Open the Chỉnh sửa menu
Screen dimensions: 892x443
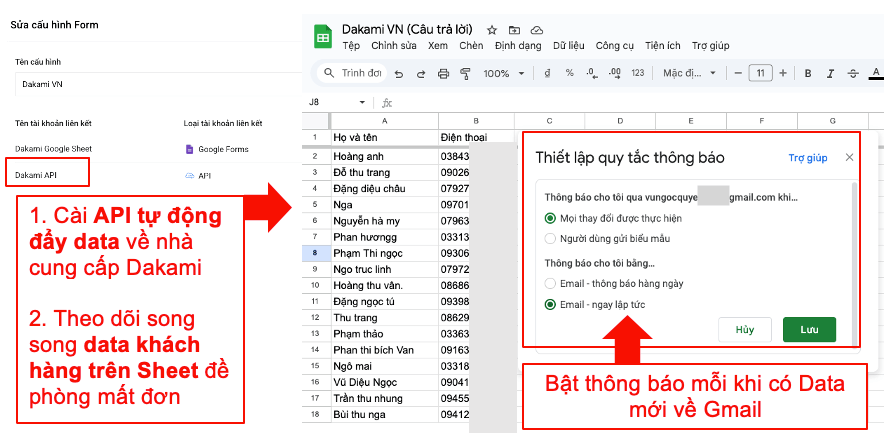(394, 45)
